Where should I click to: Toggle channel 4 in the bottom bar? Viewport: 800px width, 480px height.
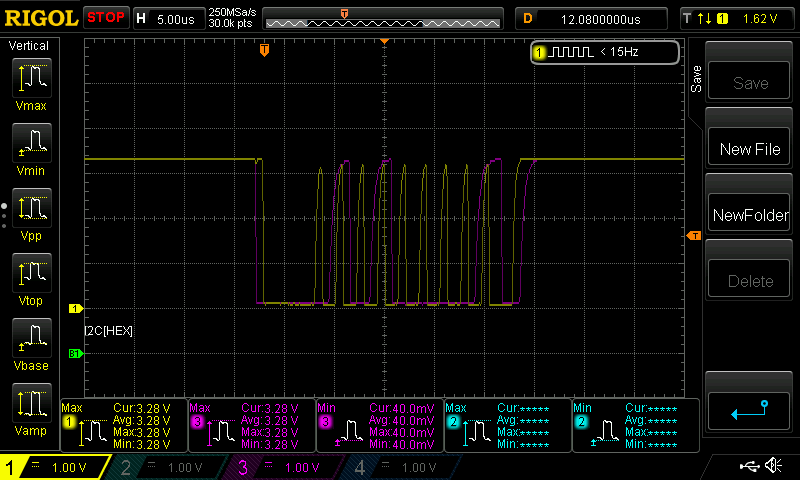(403, 467)
